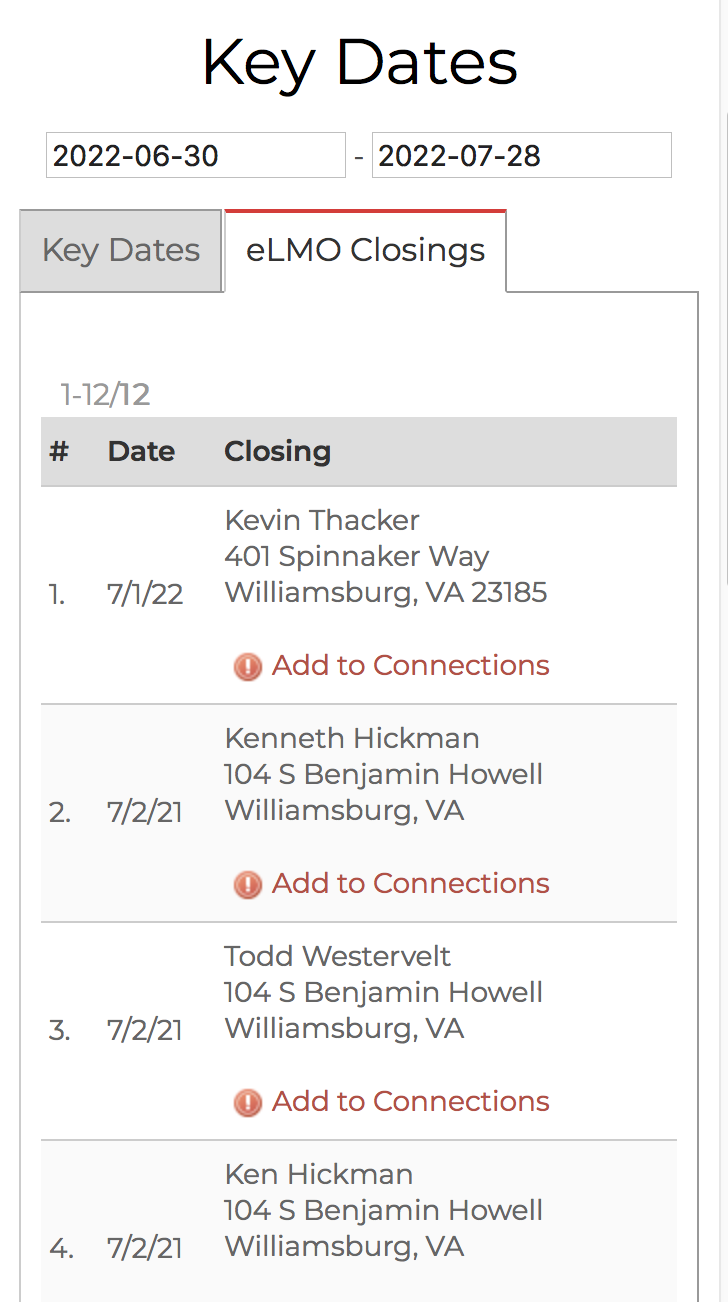Screen dimensions: 728x1302
Task: Add Todd Westervelt to Connections
Action: 410,1102
